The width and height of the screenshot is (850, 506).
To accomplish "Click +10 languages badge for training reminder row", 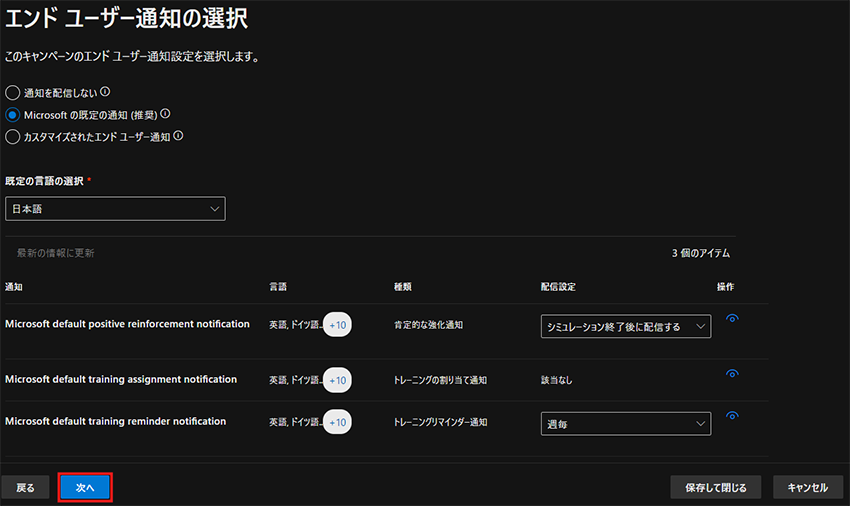I will click(x=337, y=422).
